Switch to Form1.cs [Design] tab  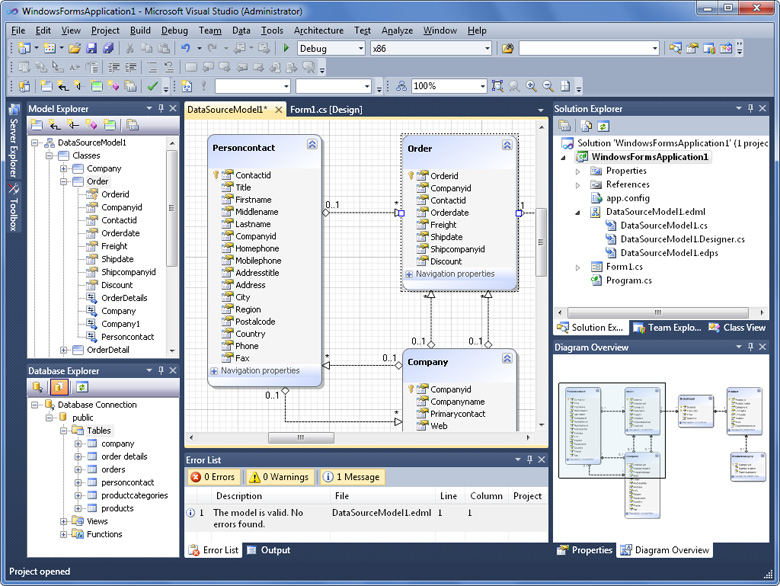326,109
